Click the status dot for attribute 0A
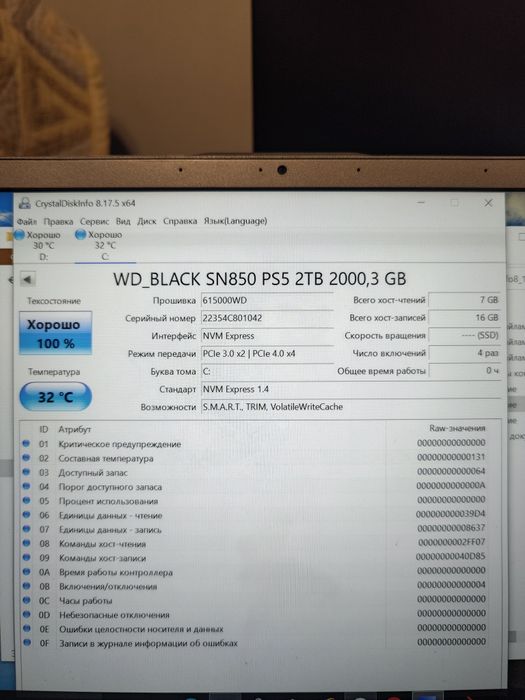The width and height of the screenshot is (525, 700). (x=26, y=572)
